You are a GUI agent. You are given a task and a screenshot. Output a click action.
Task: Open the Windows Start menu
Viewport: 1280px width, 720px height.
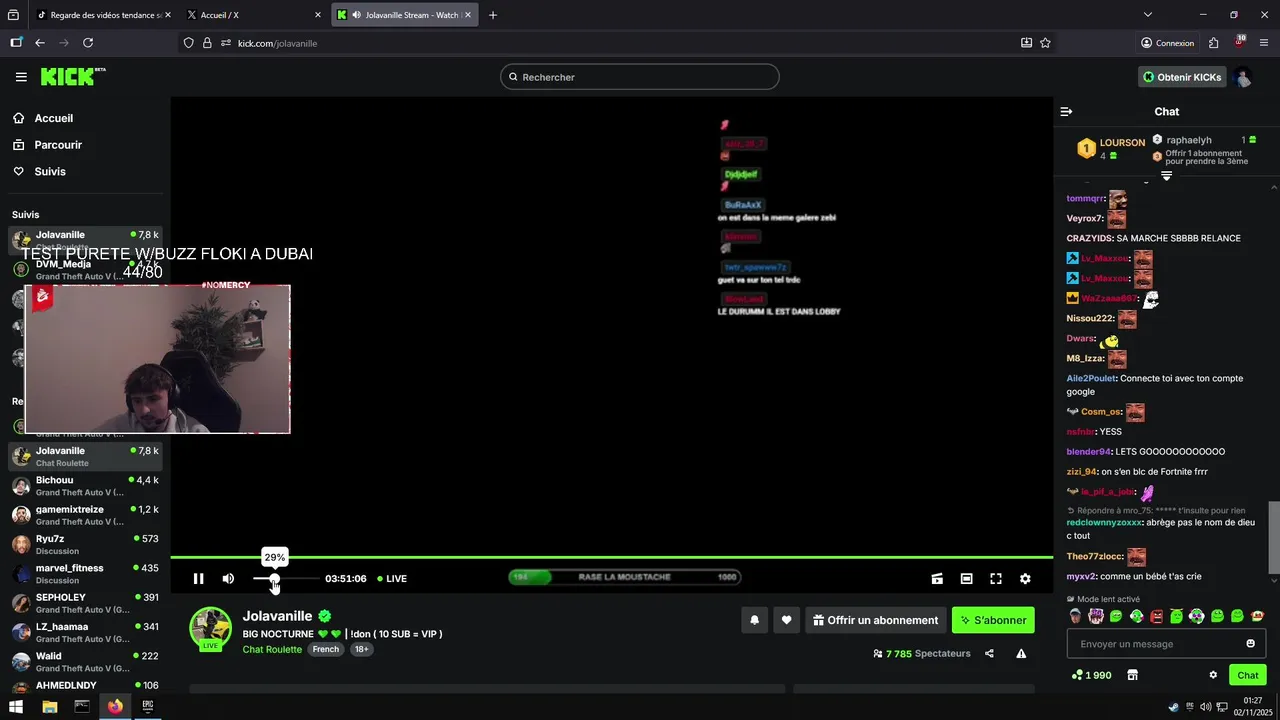[x=16, y=706]
